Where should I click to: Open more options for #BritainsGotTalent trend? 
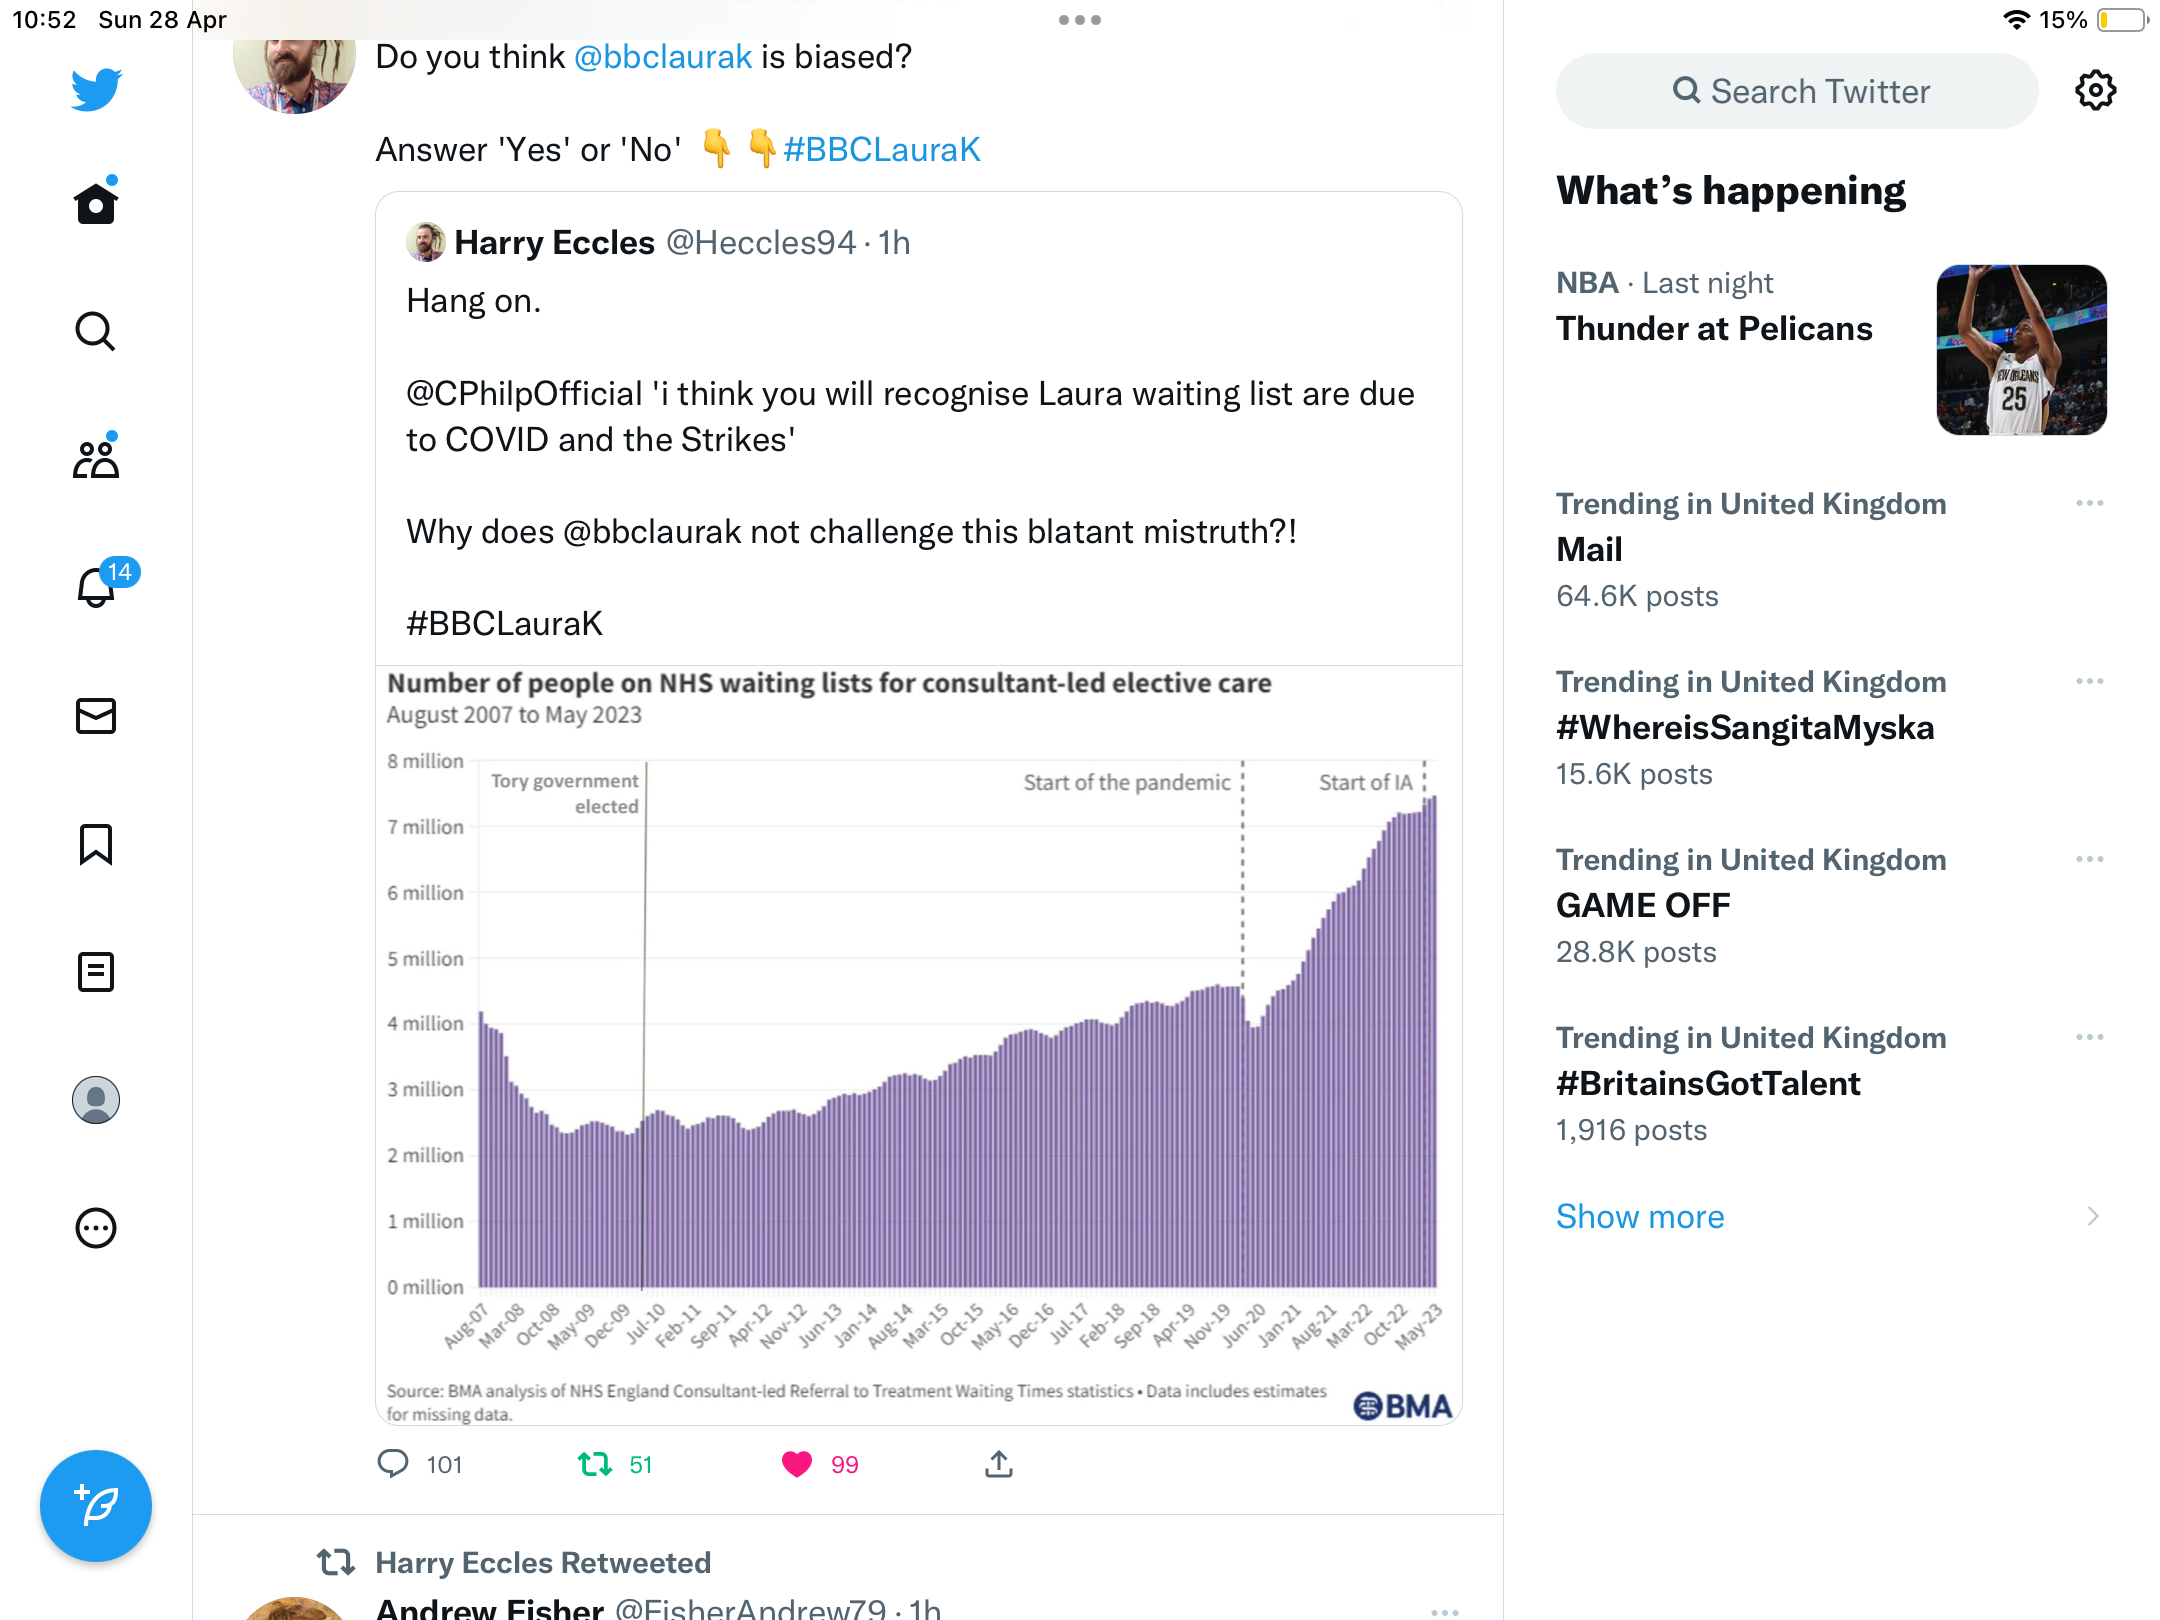(2089, 1037)
